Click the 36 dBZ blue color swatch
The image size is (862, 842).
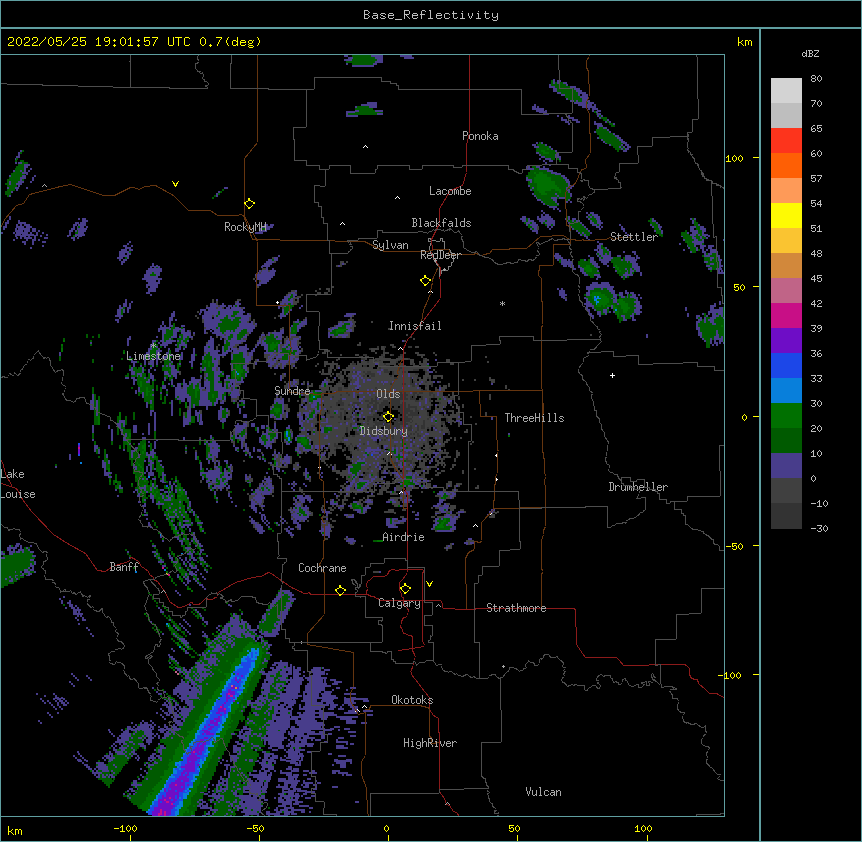pyautogui.click(x=786, y=365)
